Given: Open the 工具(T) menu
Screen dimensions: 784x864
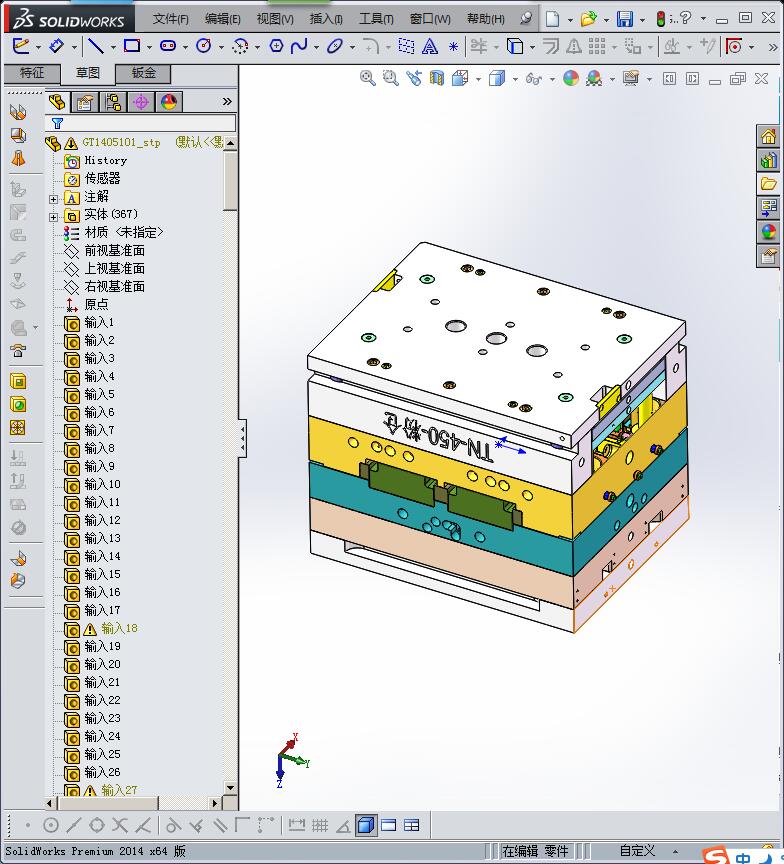Looking at the screenshot, I should pyautogui.click(x=376, y=19).
